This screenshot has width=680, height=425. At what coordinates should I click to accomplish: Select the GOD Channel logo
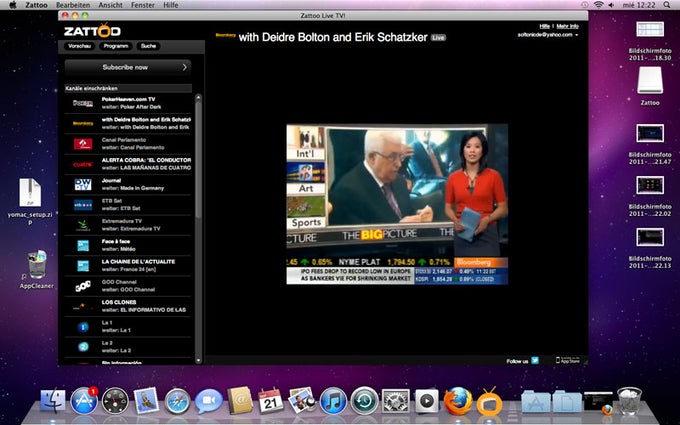pyautogui.click(x=83, y=286)
